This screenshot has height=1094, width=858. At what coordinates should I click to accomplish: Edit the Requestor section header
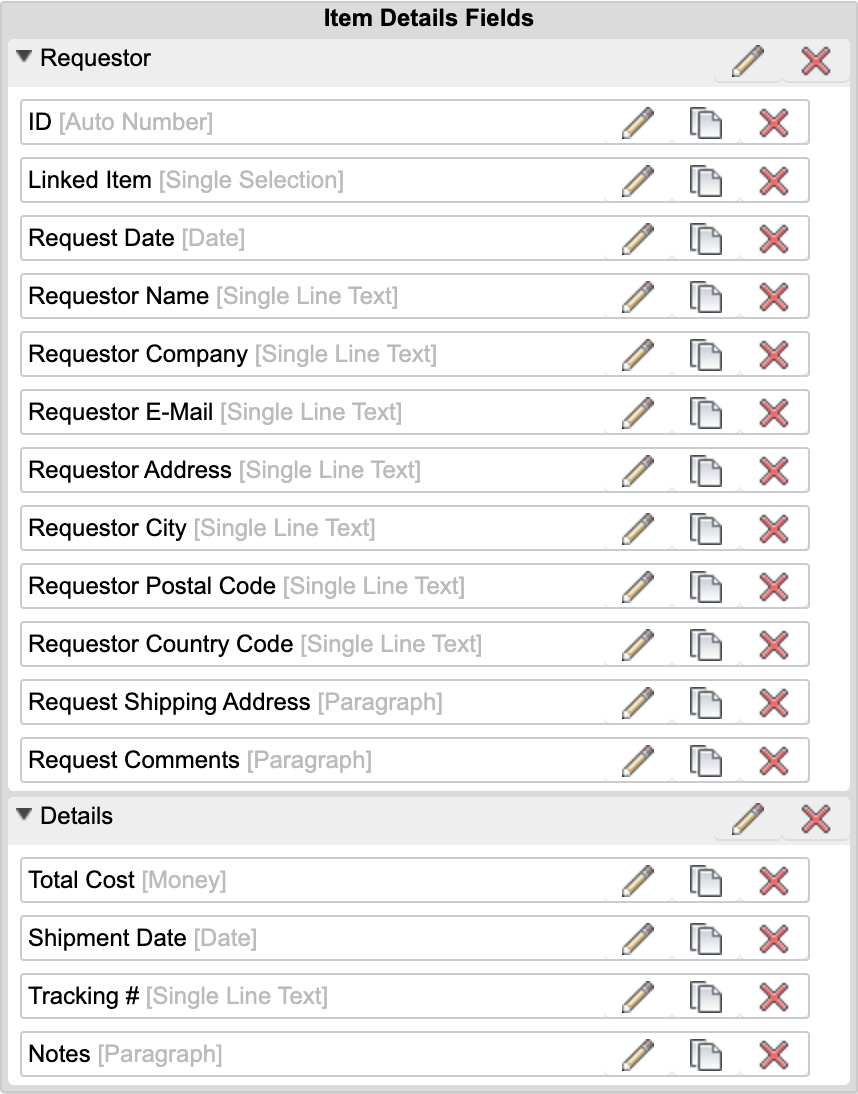pos(747,62)
